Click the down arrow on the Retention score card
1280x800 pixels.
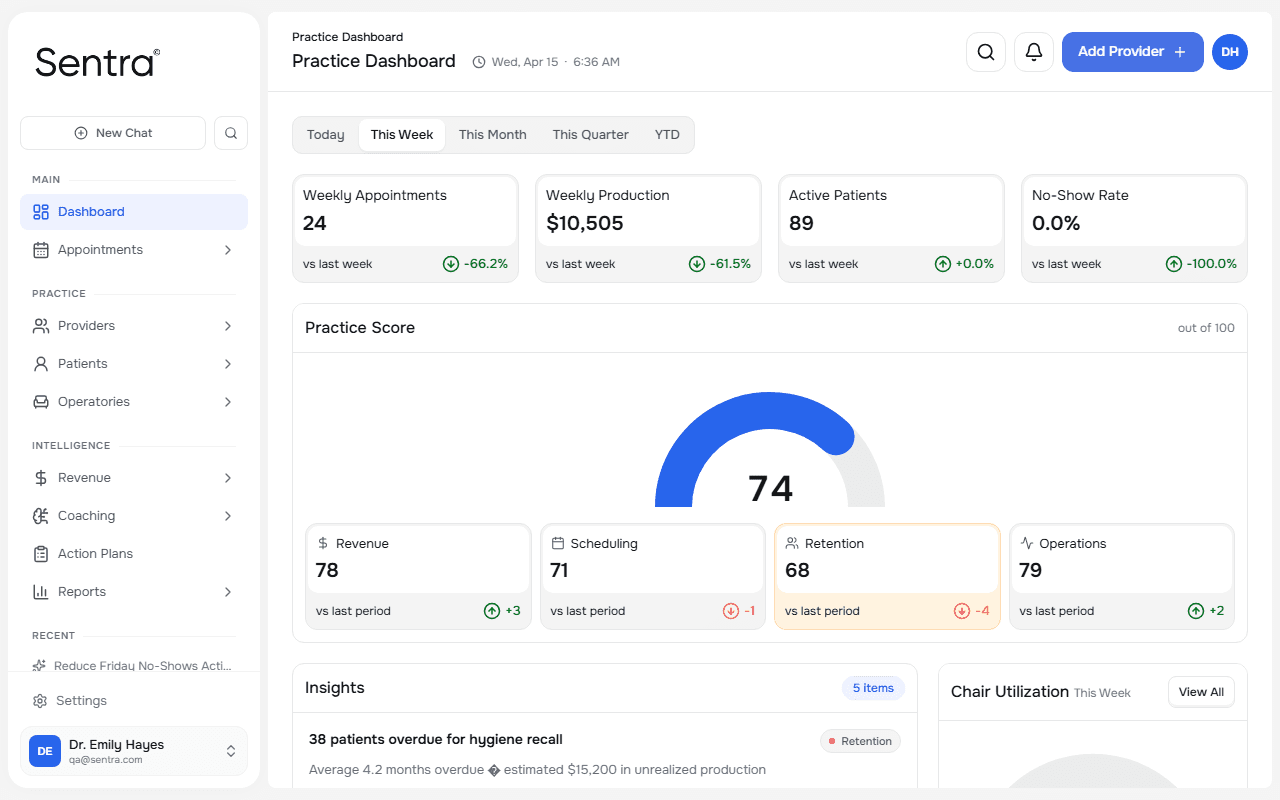962,611
